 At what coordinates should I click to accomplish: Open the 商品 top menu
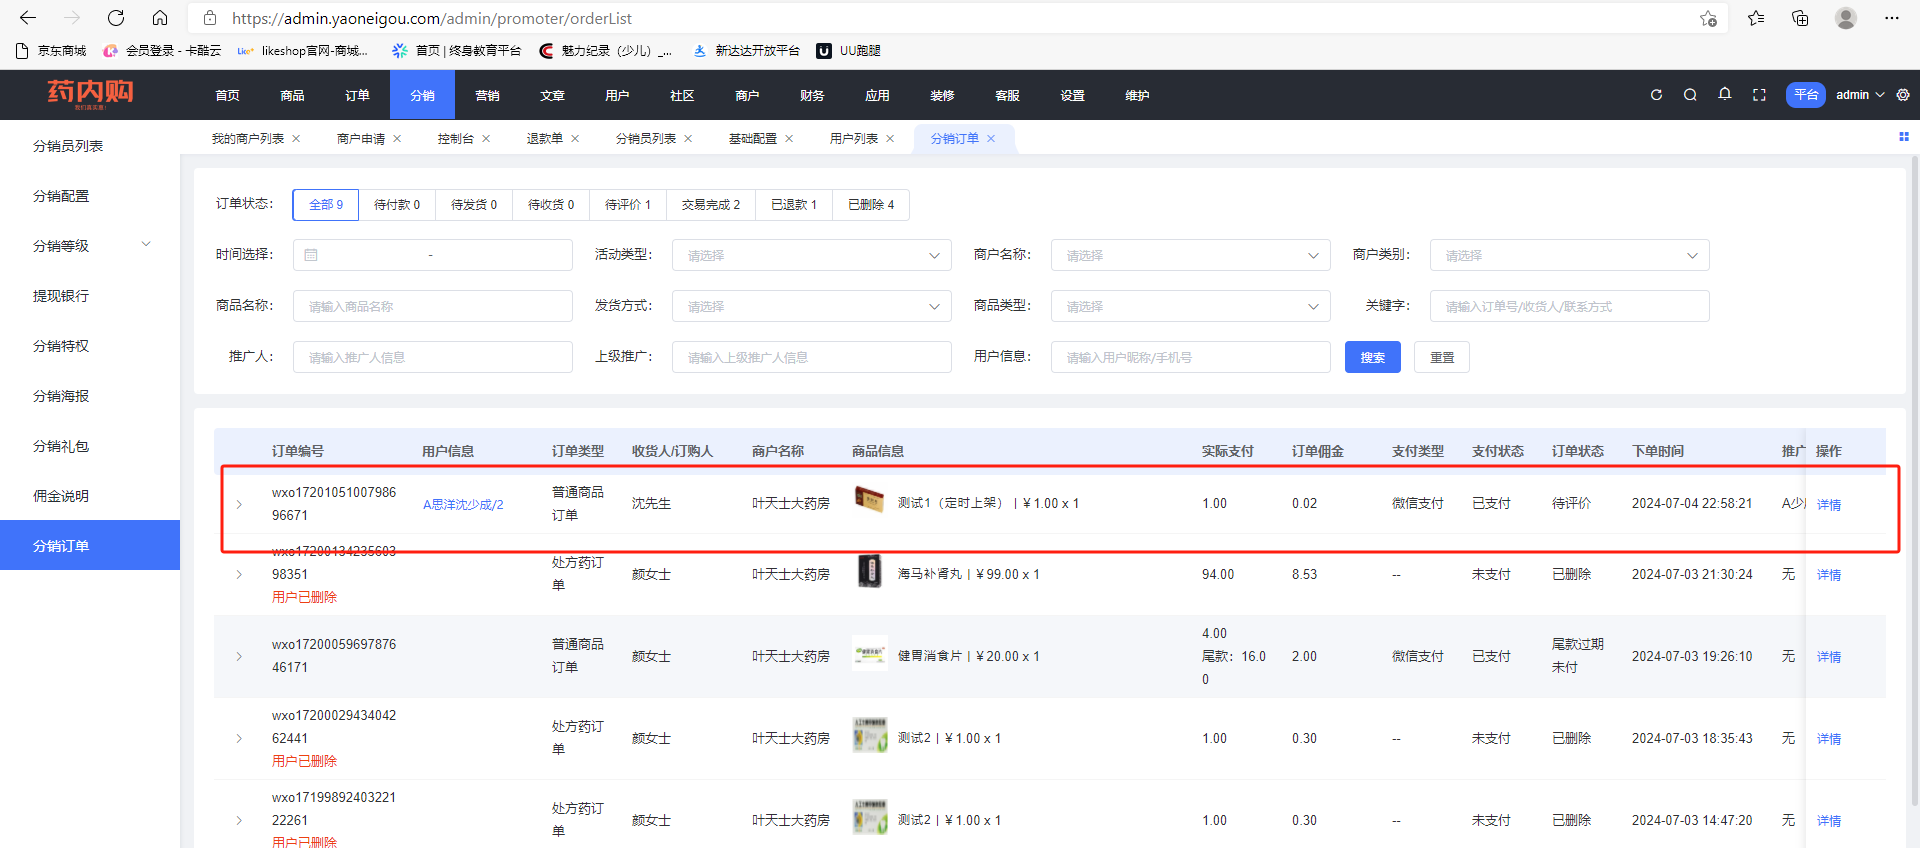tap(292, 95)
